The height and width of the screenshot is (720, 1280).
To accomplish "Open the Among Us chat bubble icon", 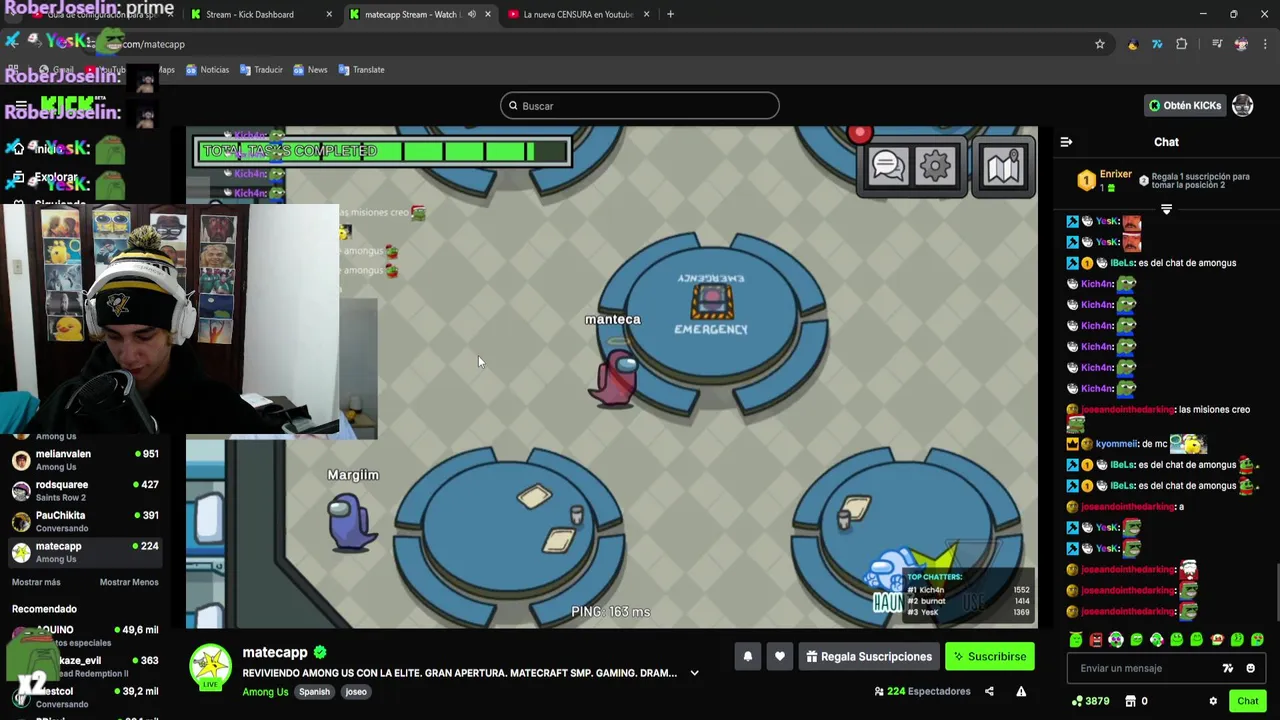I will 888,166.
